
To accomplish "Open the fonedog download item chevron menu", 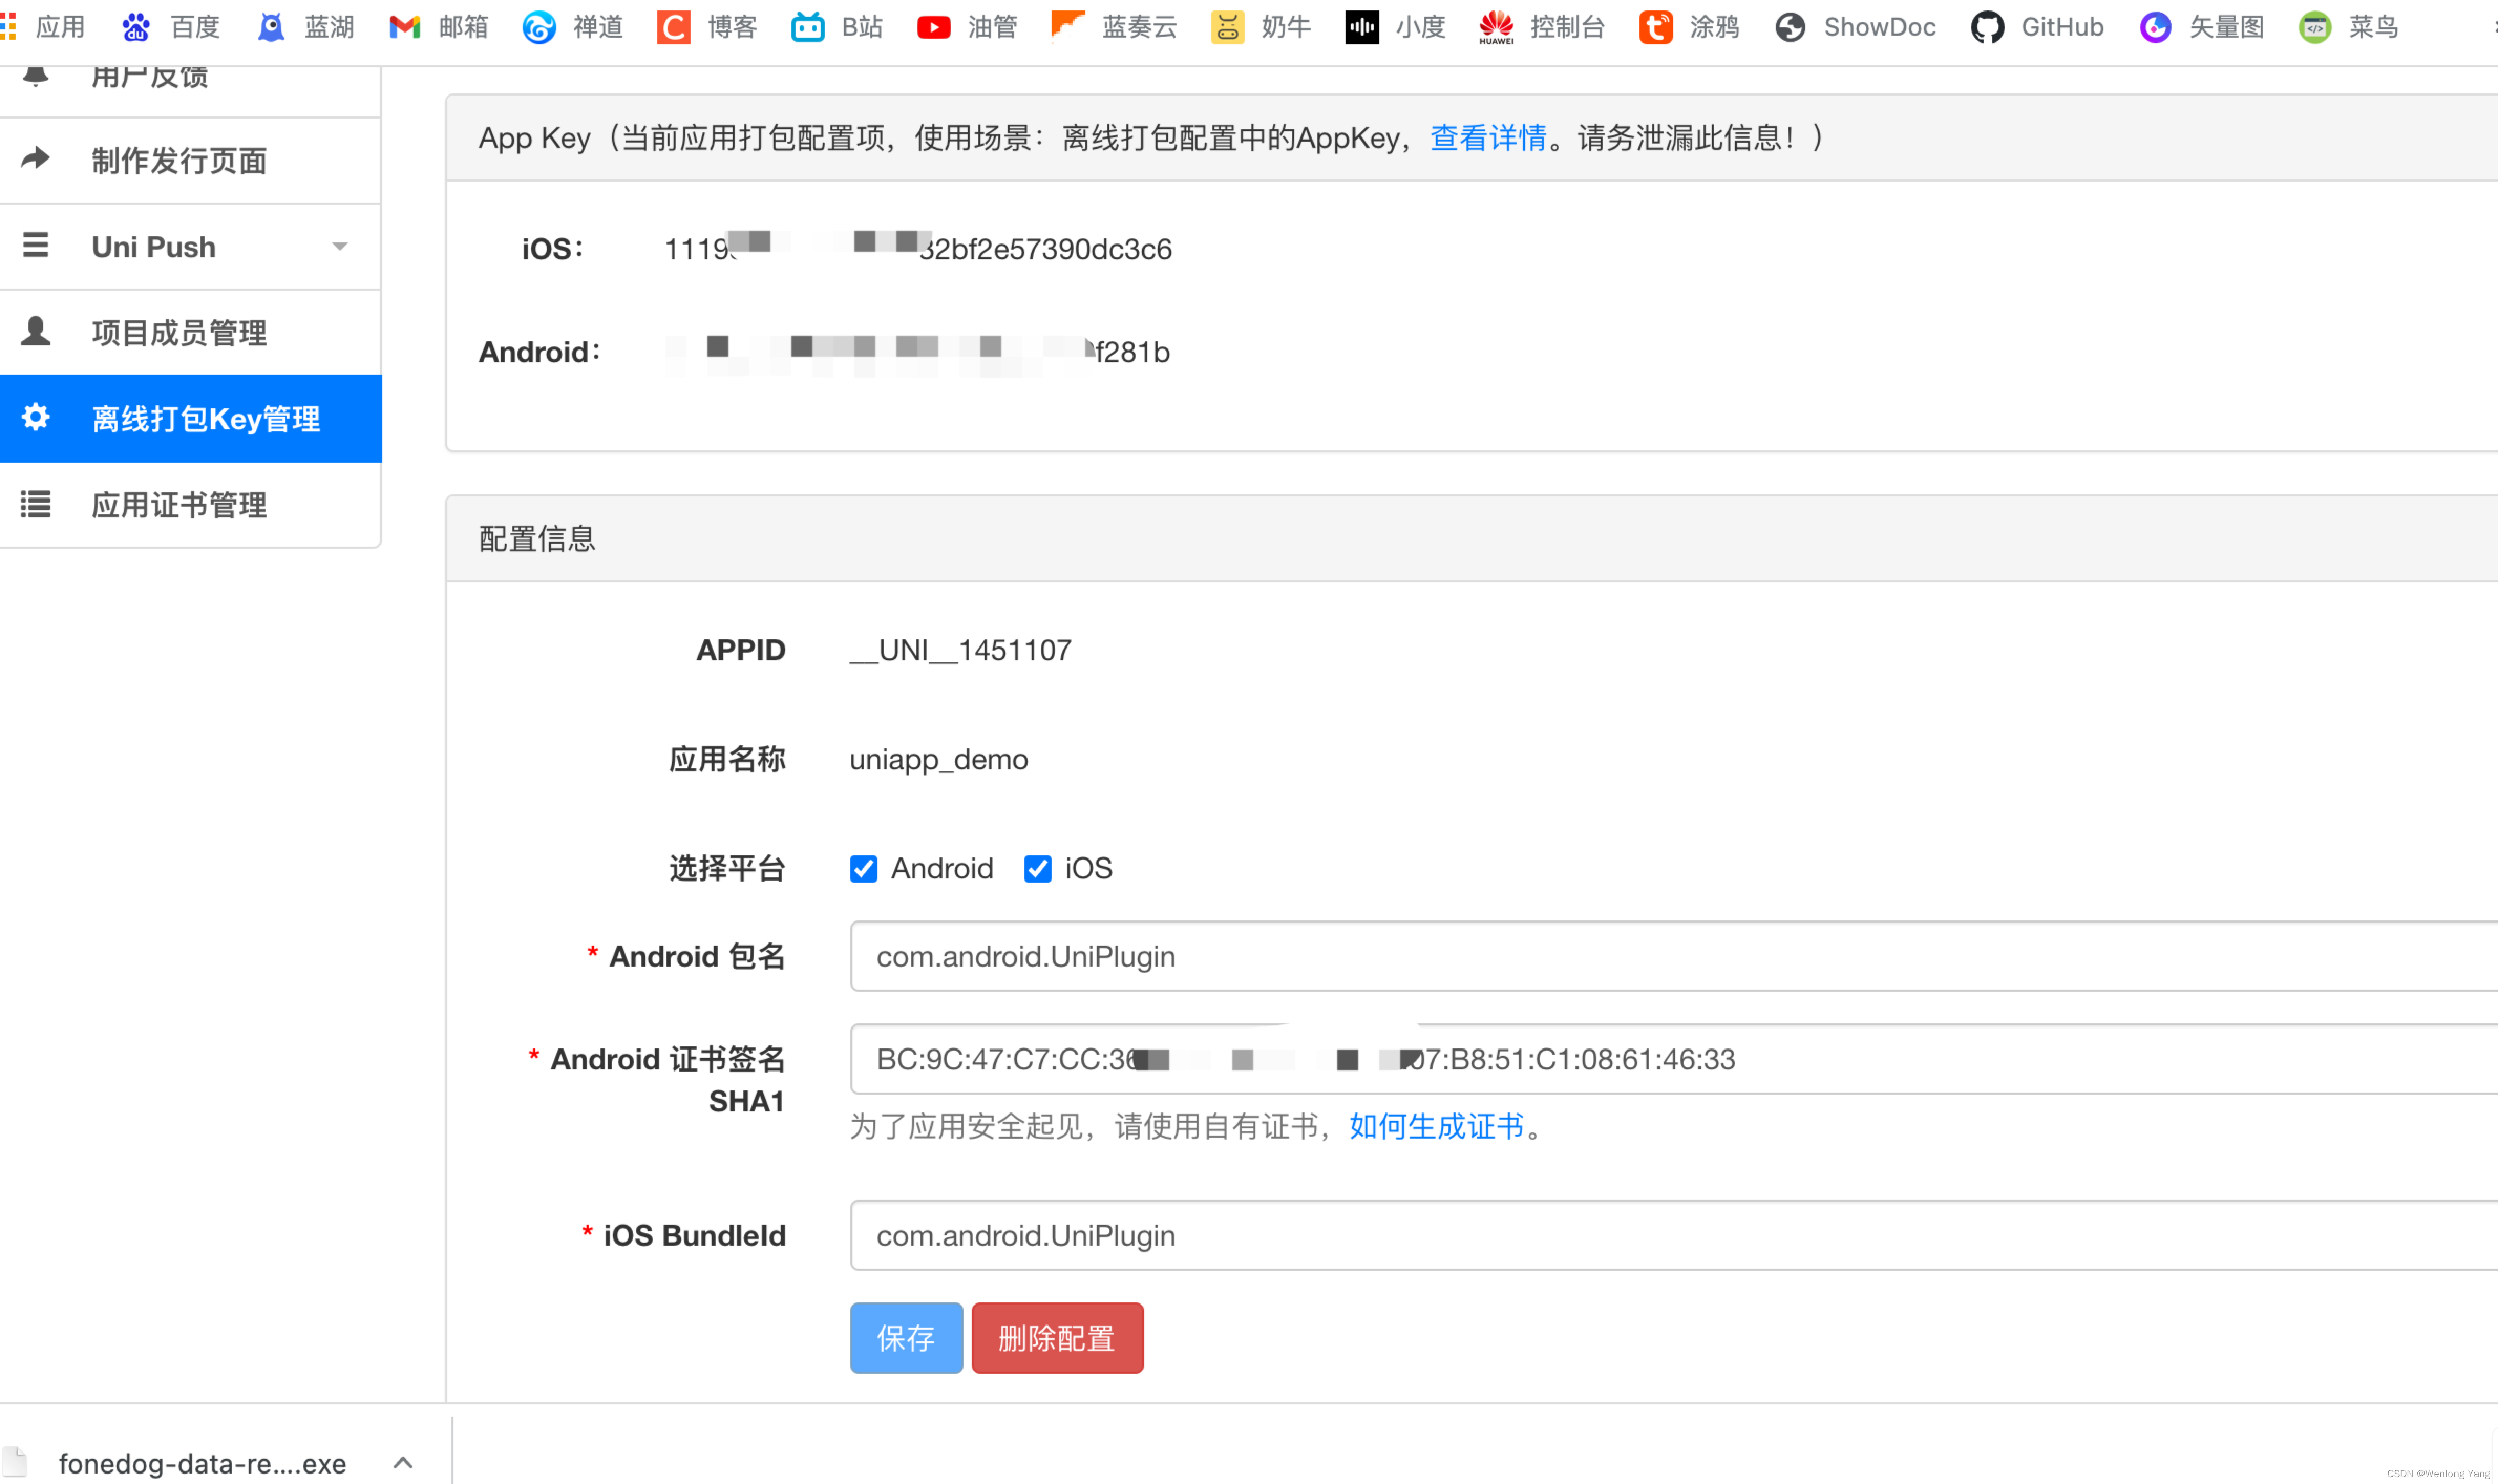I will [402, 1462].
